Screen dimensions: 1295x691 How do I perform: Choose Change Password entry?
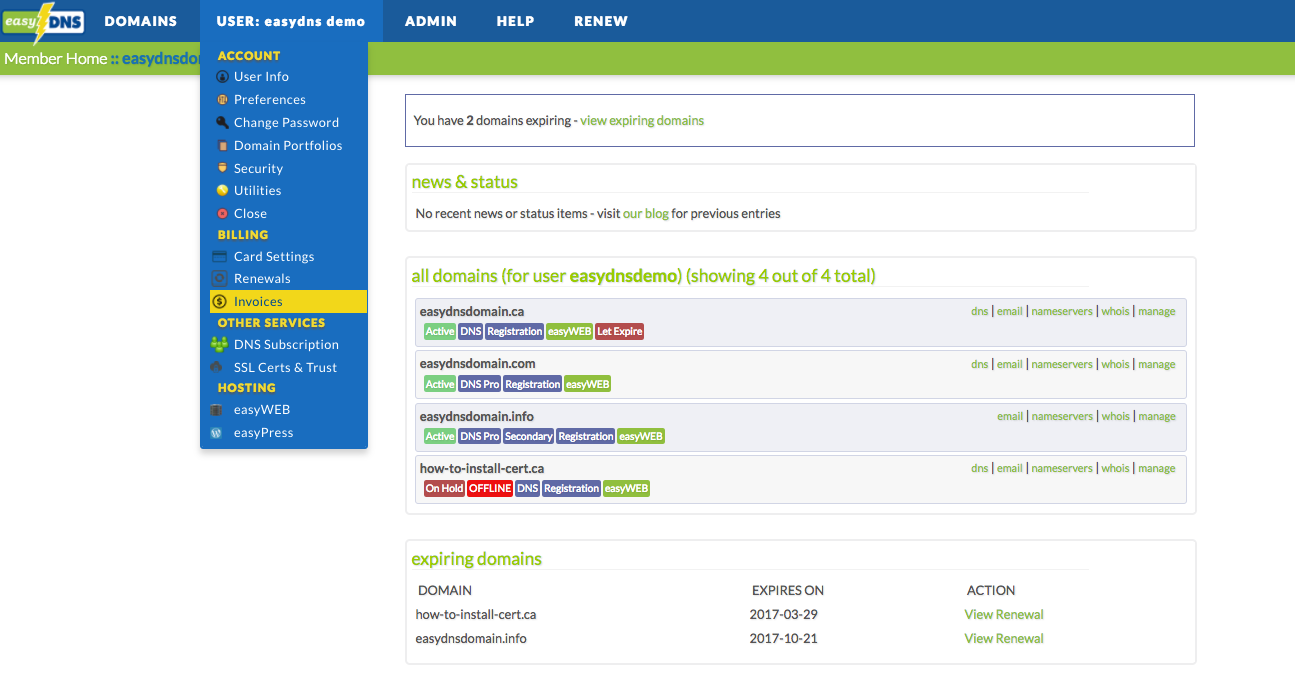coord(286,123)
